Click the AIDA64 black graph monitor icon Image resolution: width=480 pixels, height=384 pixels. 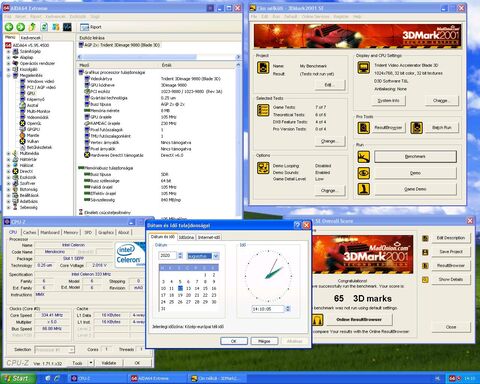(x=67, y=27)
